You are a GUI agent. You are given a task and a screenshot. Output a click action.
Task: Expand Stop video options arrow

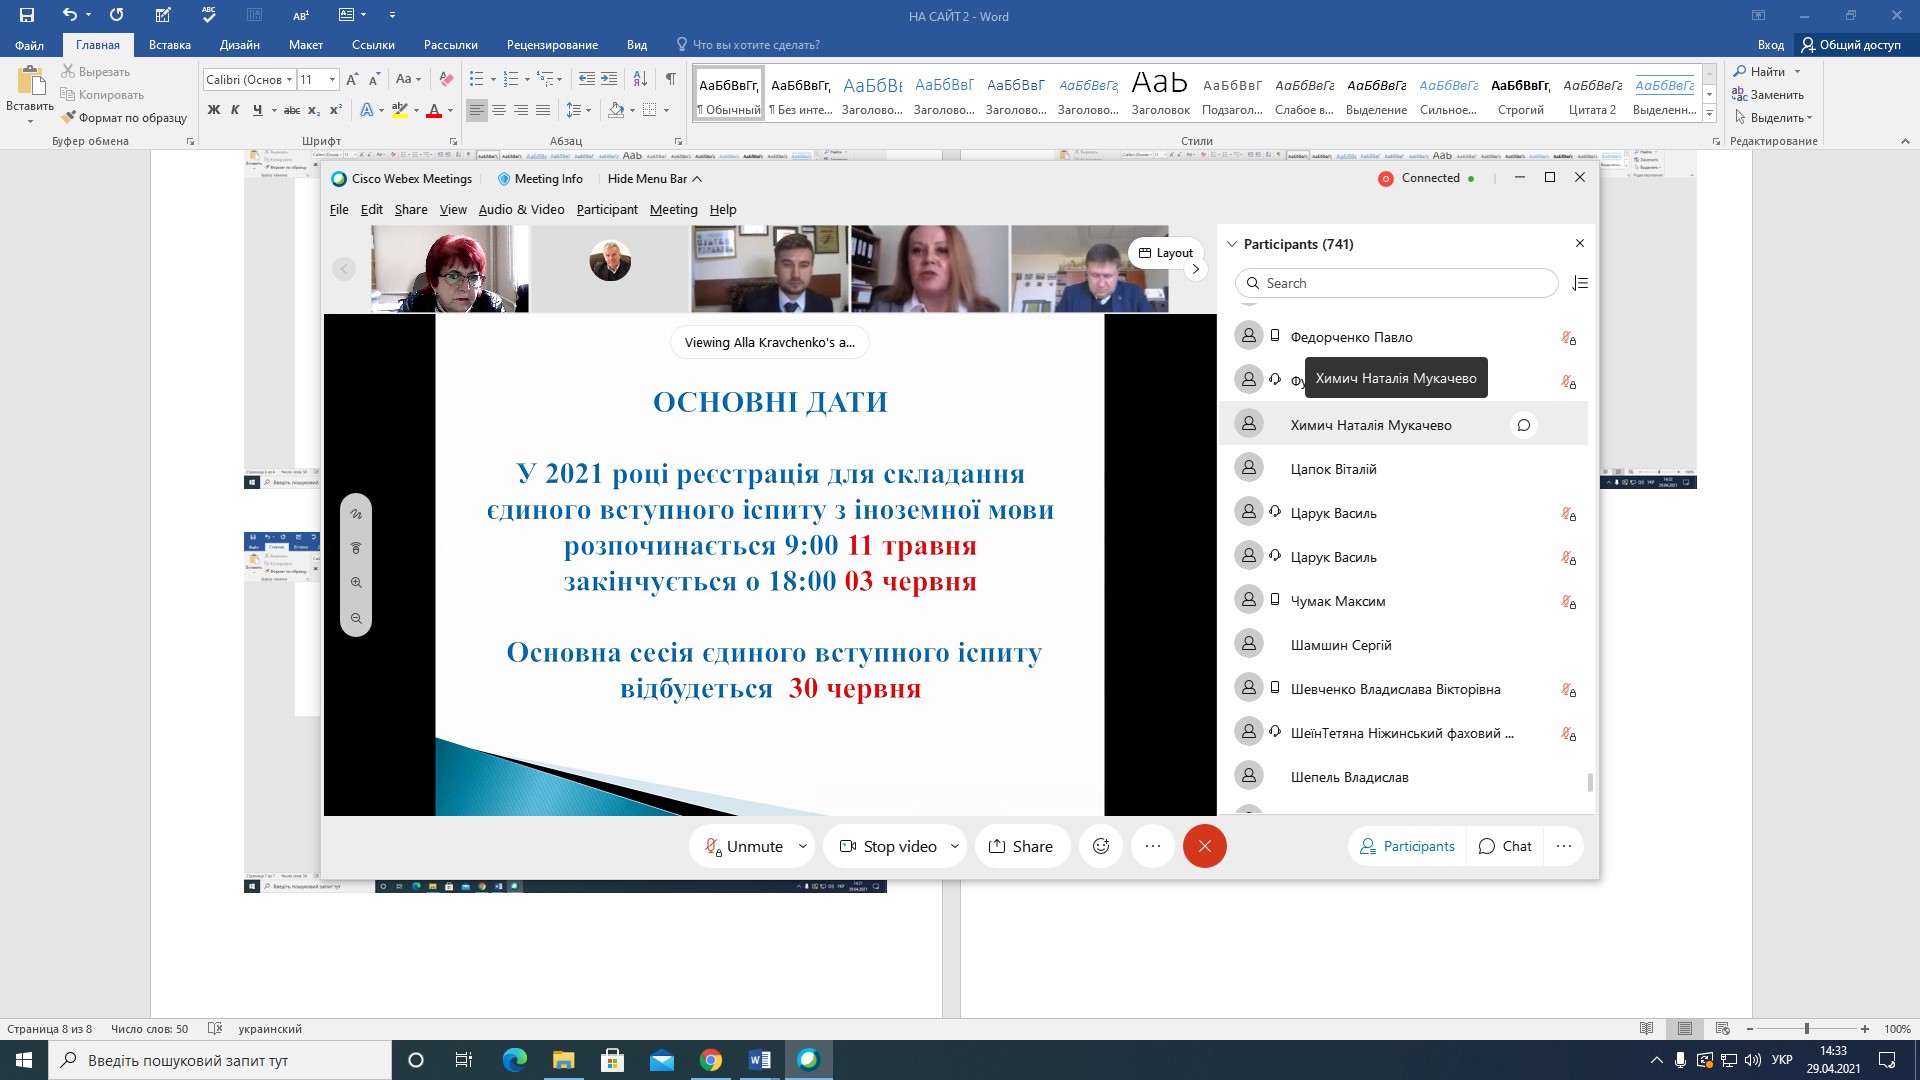point(954,846)
